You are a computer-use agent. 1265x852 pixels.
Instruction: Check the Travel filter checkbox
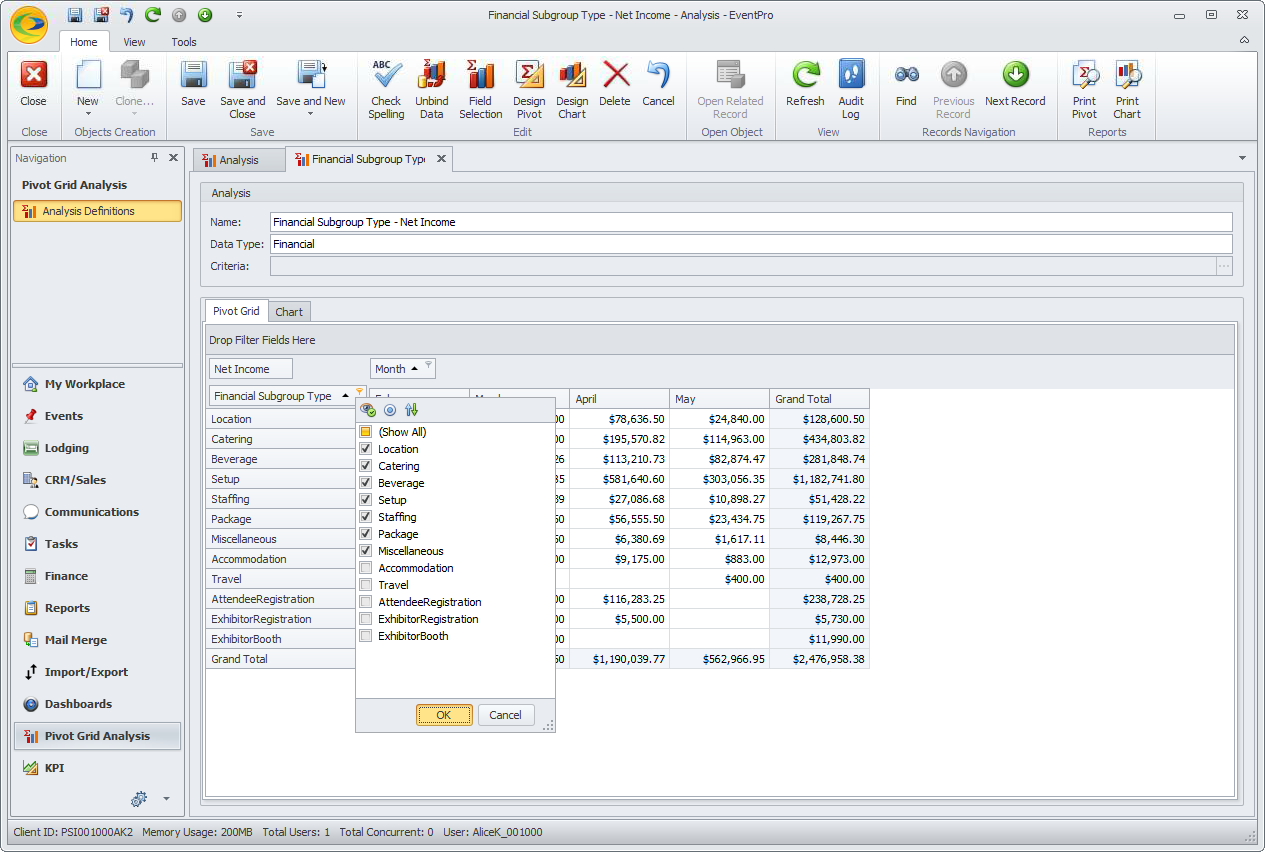tap(366, 585)
